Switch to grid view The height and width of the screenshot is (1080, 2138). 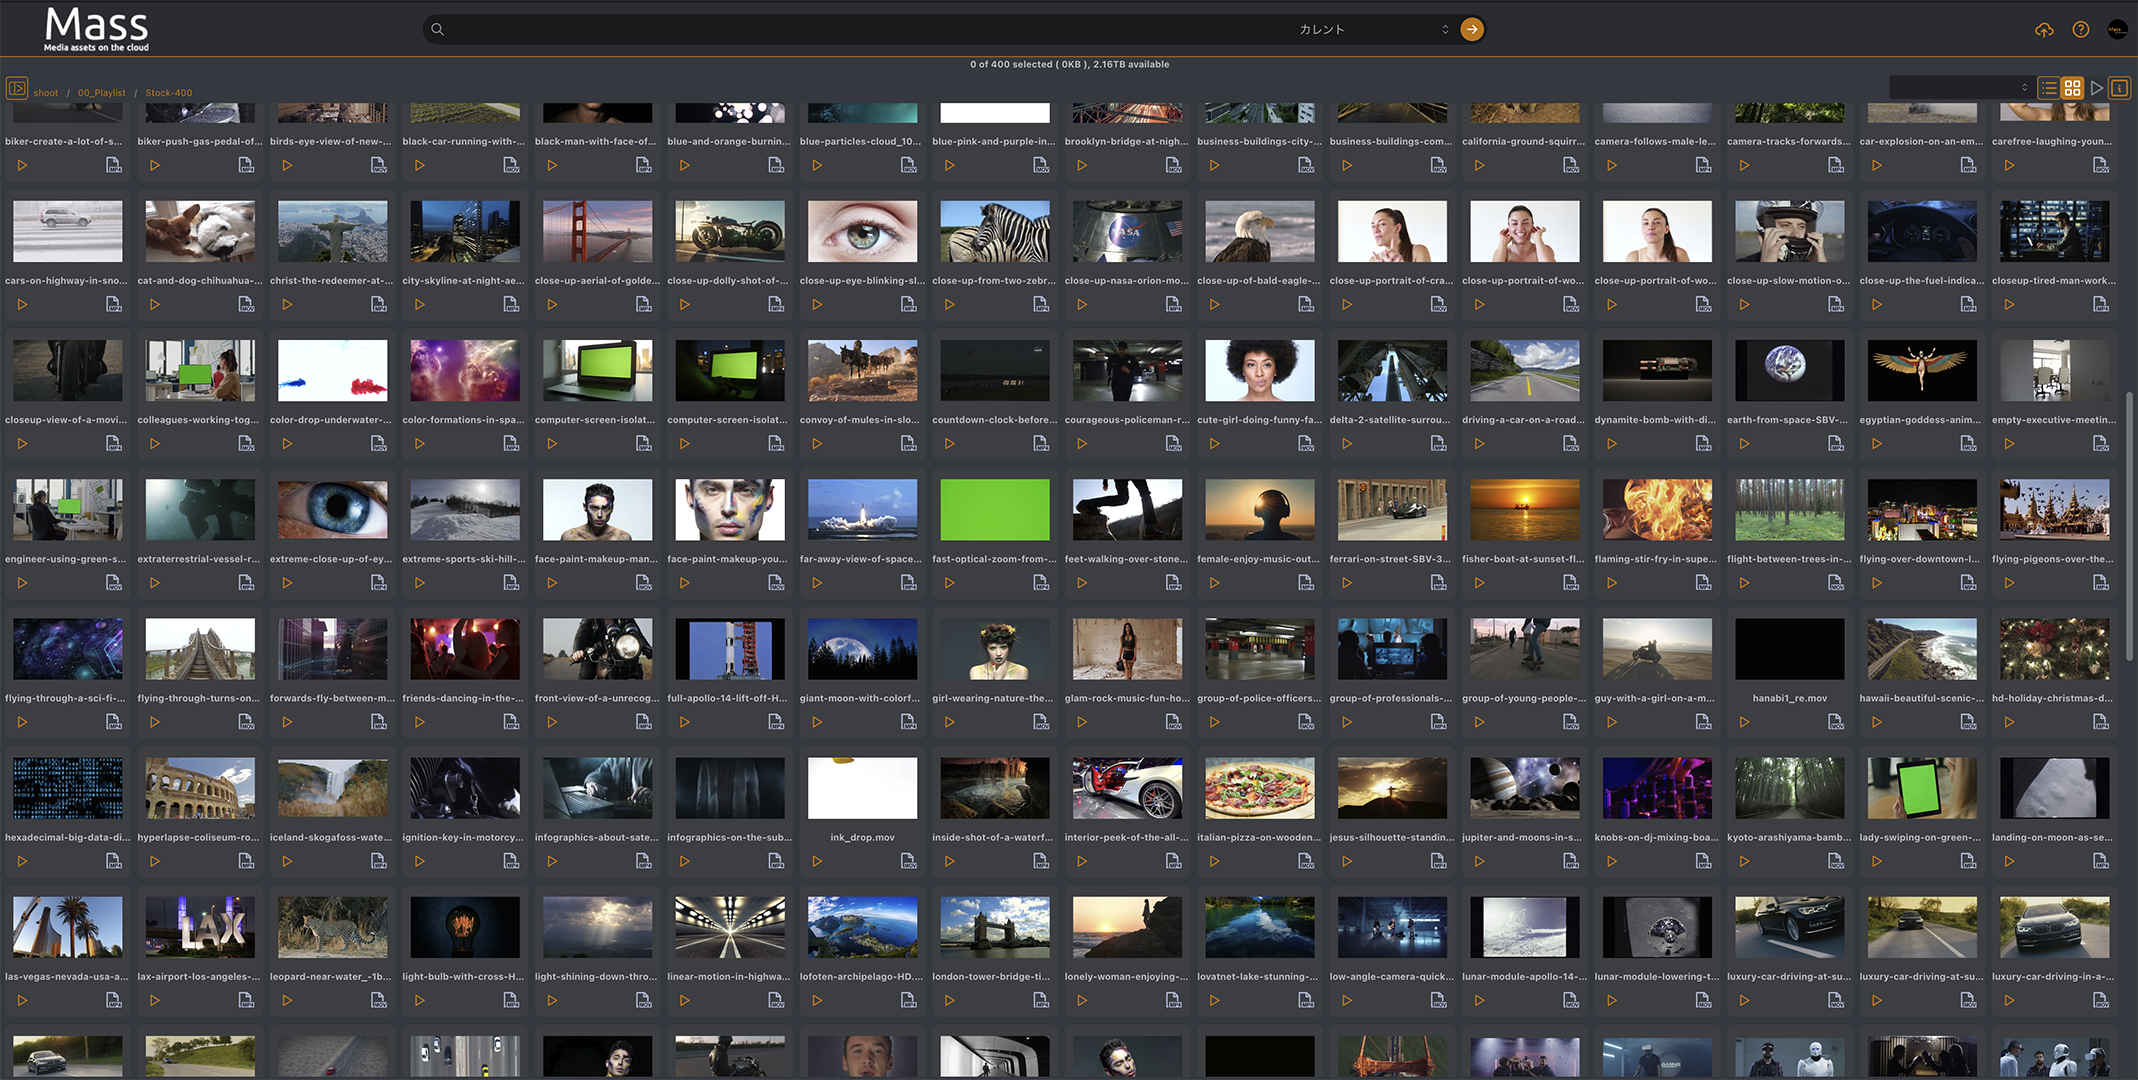click(2072, 88)
